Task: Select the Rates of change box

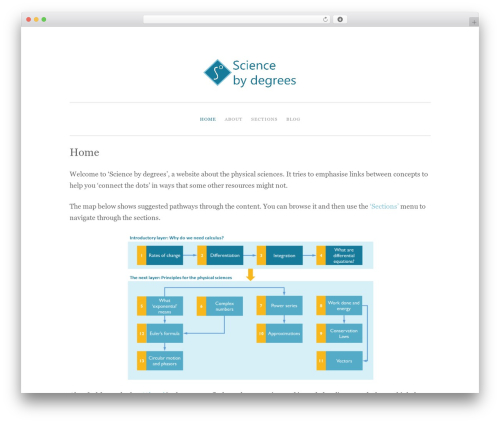Action: [x=160, y=256]
